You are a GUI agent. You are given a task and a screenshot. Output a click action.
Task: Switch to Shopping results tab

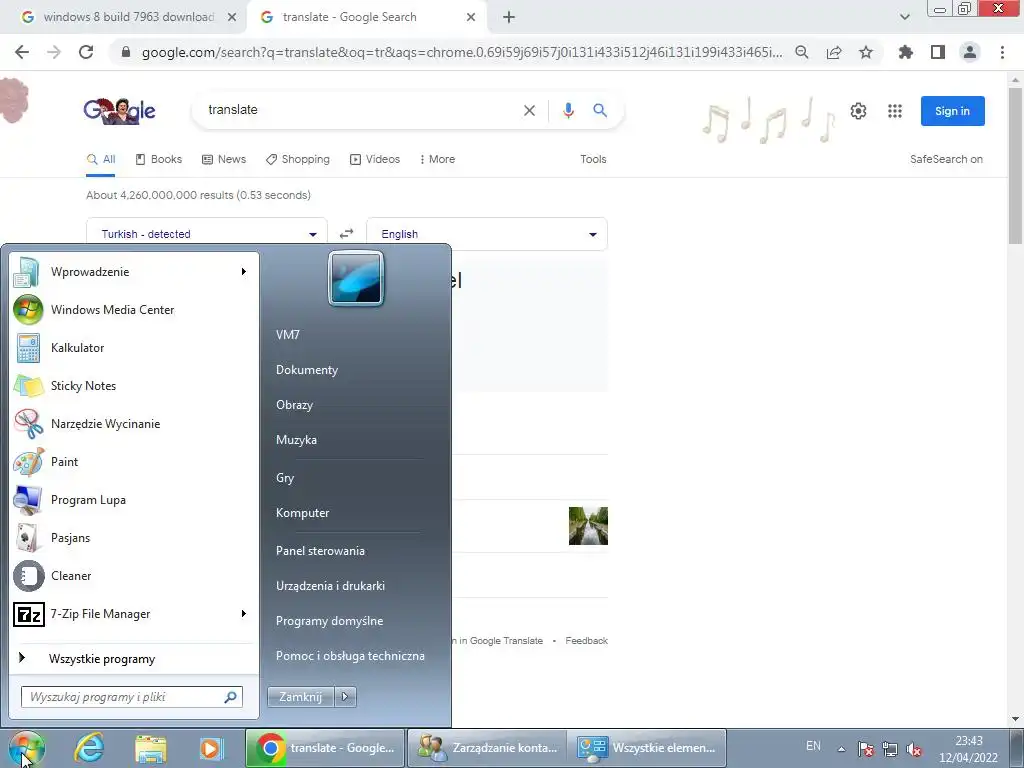298,159
